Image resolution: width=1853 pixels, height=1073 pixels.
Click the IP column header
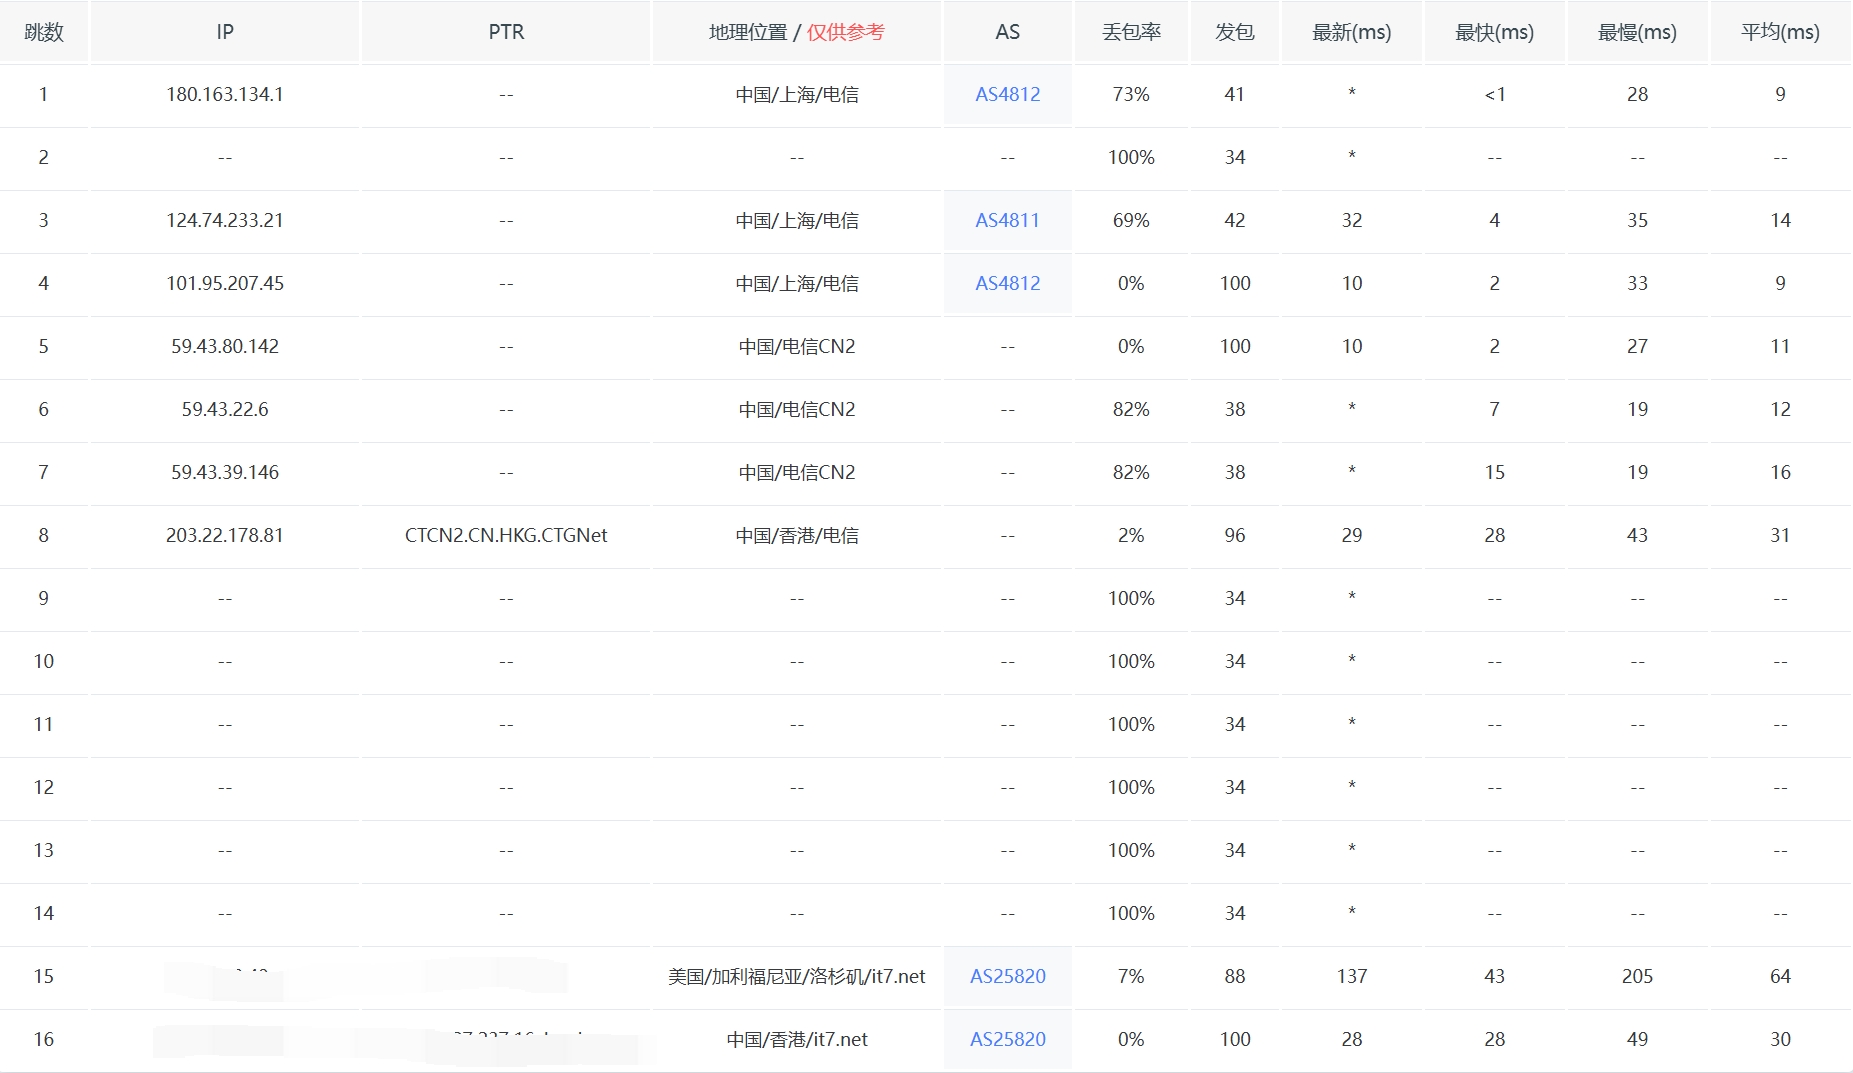(225, 32)
